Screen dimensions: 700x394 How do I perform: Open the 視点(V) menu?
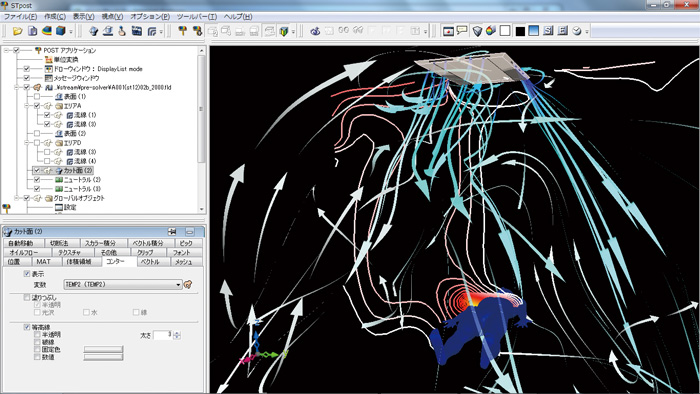(x=112, y=17)
